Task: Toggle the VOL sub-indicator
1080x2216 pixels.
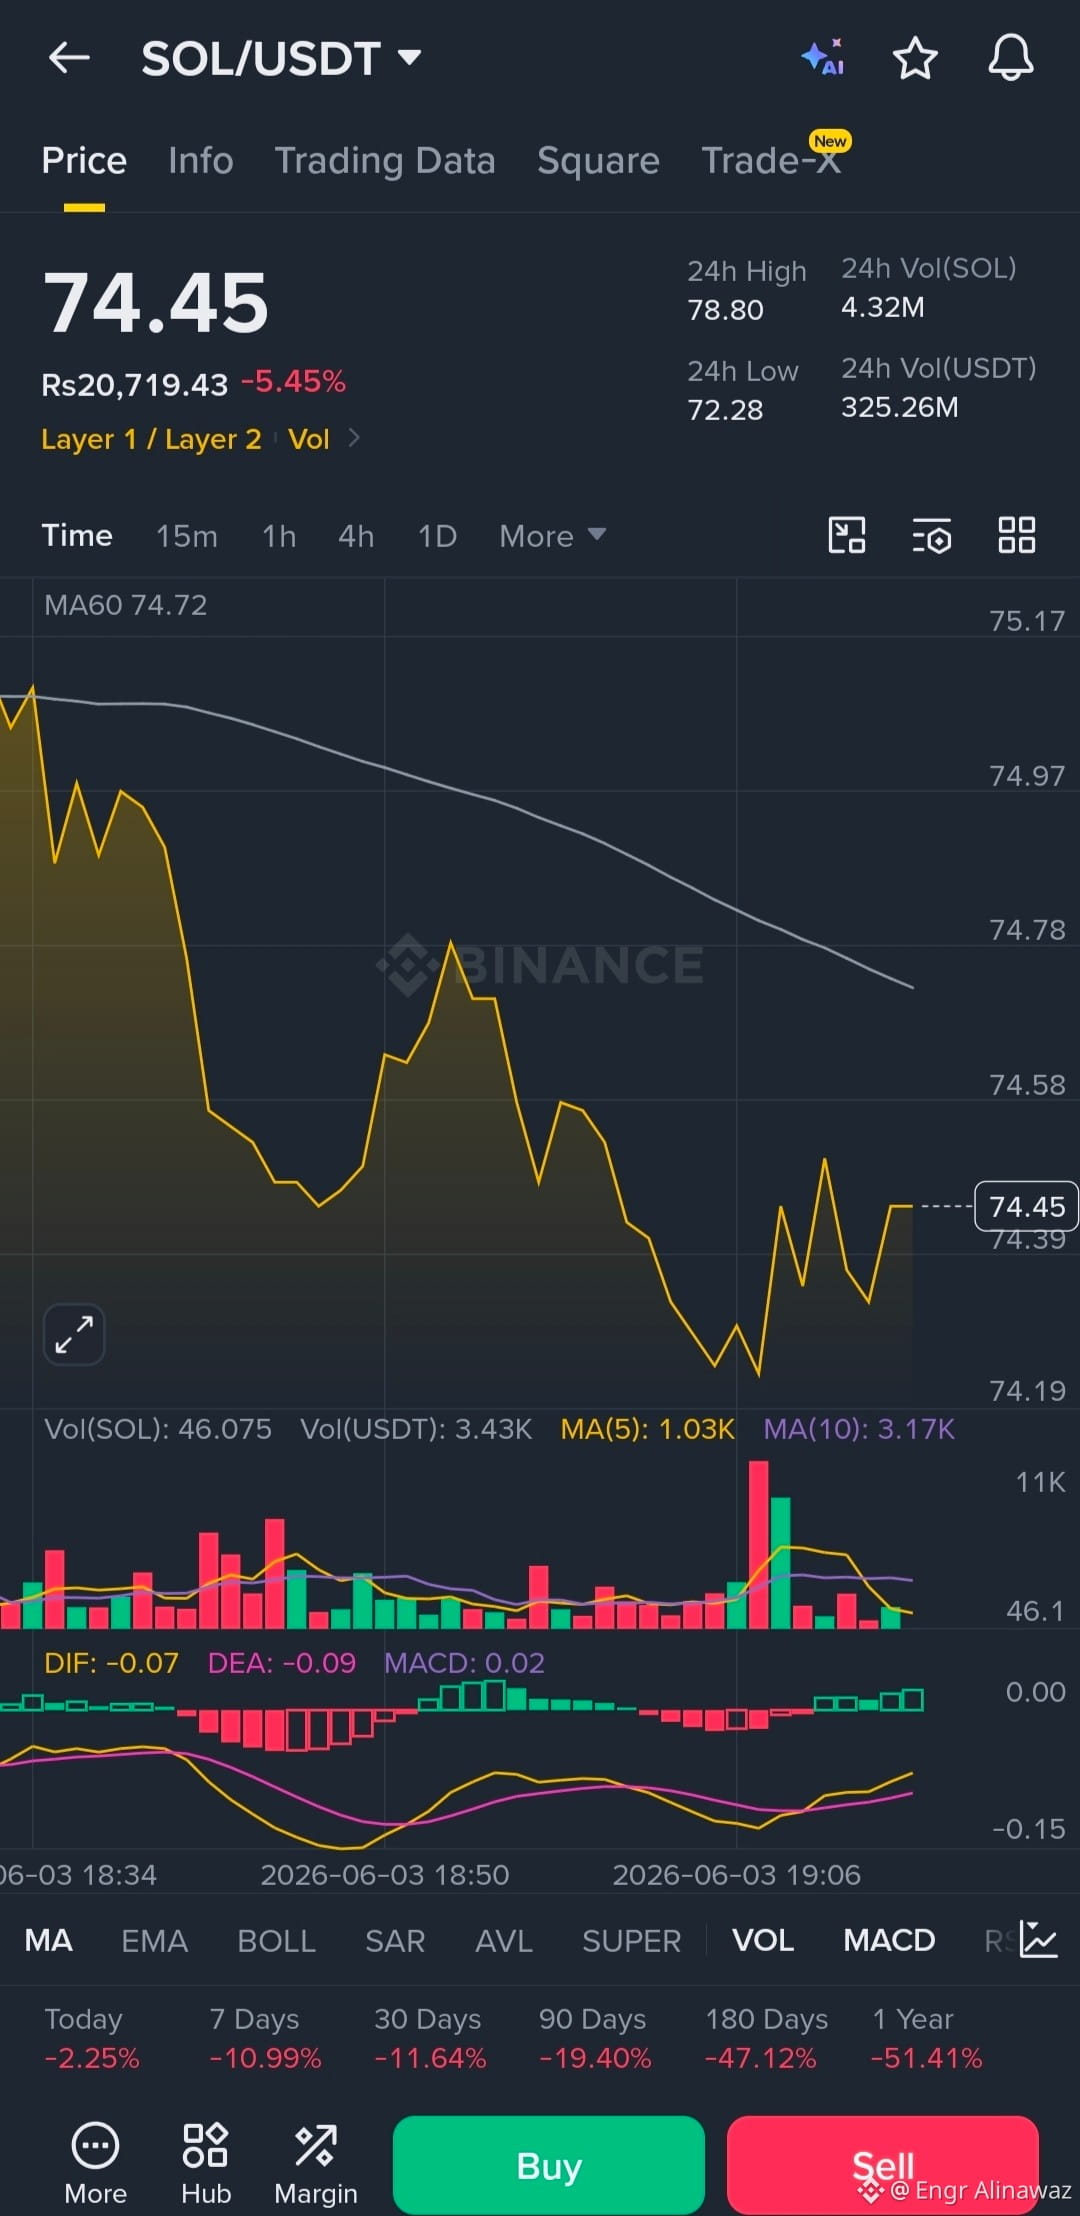Action: [x=763, y=1940]
